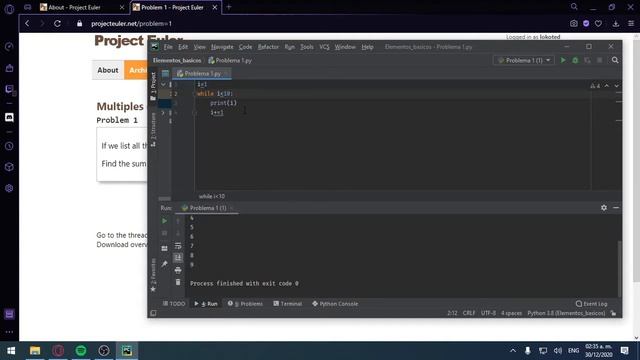Click the lock icon in PyCharm status bar
Image resolution: width=640 pixels, height=360 pixels.
tap(613, 313)
